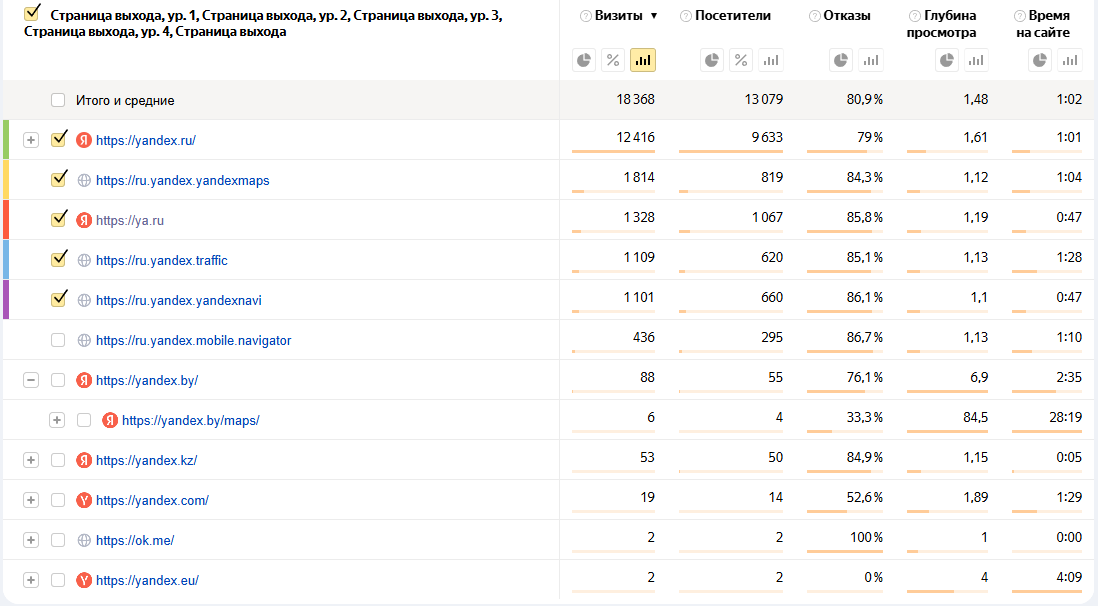Click green color marker of yandex.ru row
1098x606 pixels.
pyautogui.click(x=6, y=139)
